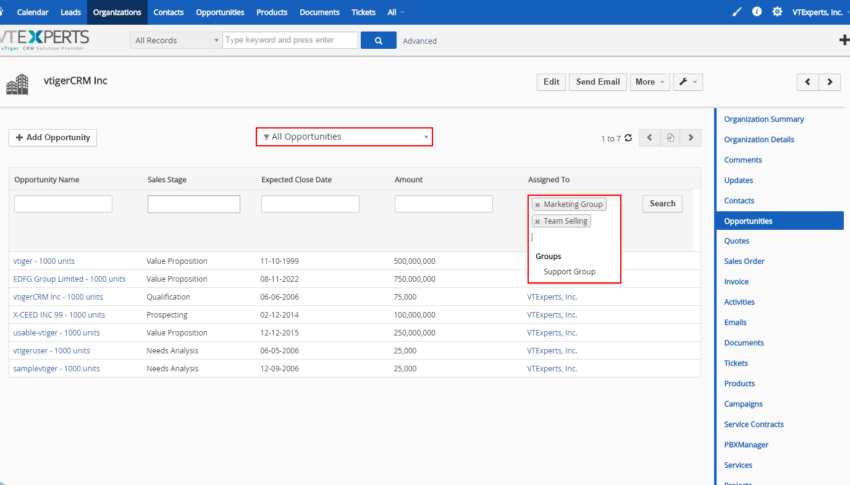Click the Opportunity Name filter field
The width and height of the screenshot is (850, 485).
coord(63,204)
